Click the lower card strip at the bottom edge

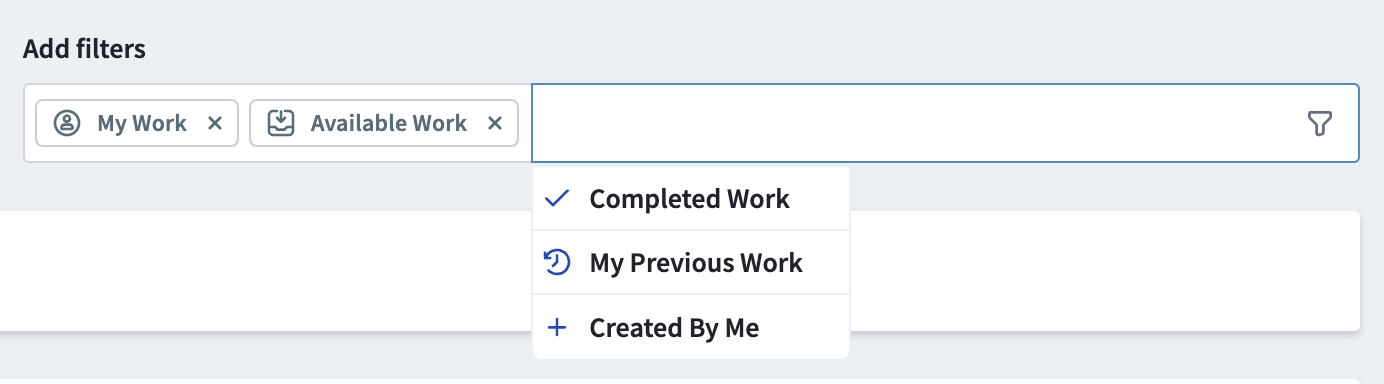(x=680, y=381)
